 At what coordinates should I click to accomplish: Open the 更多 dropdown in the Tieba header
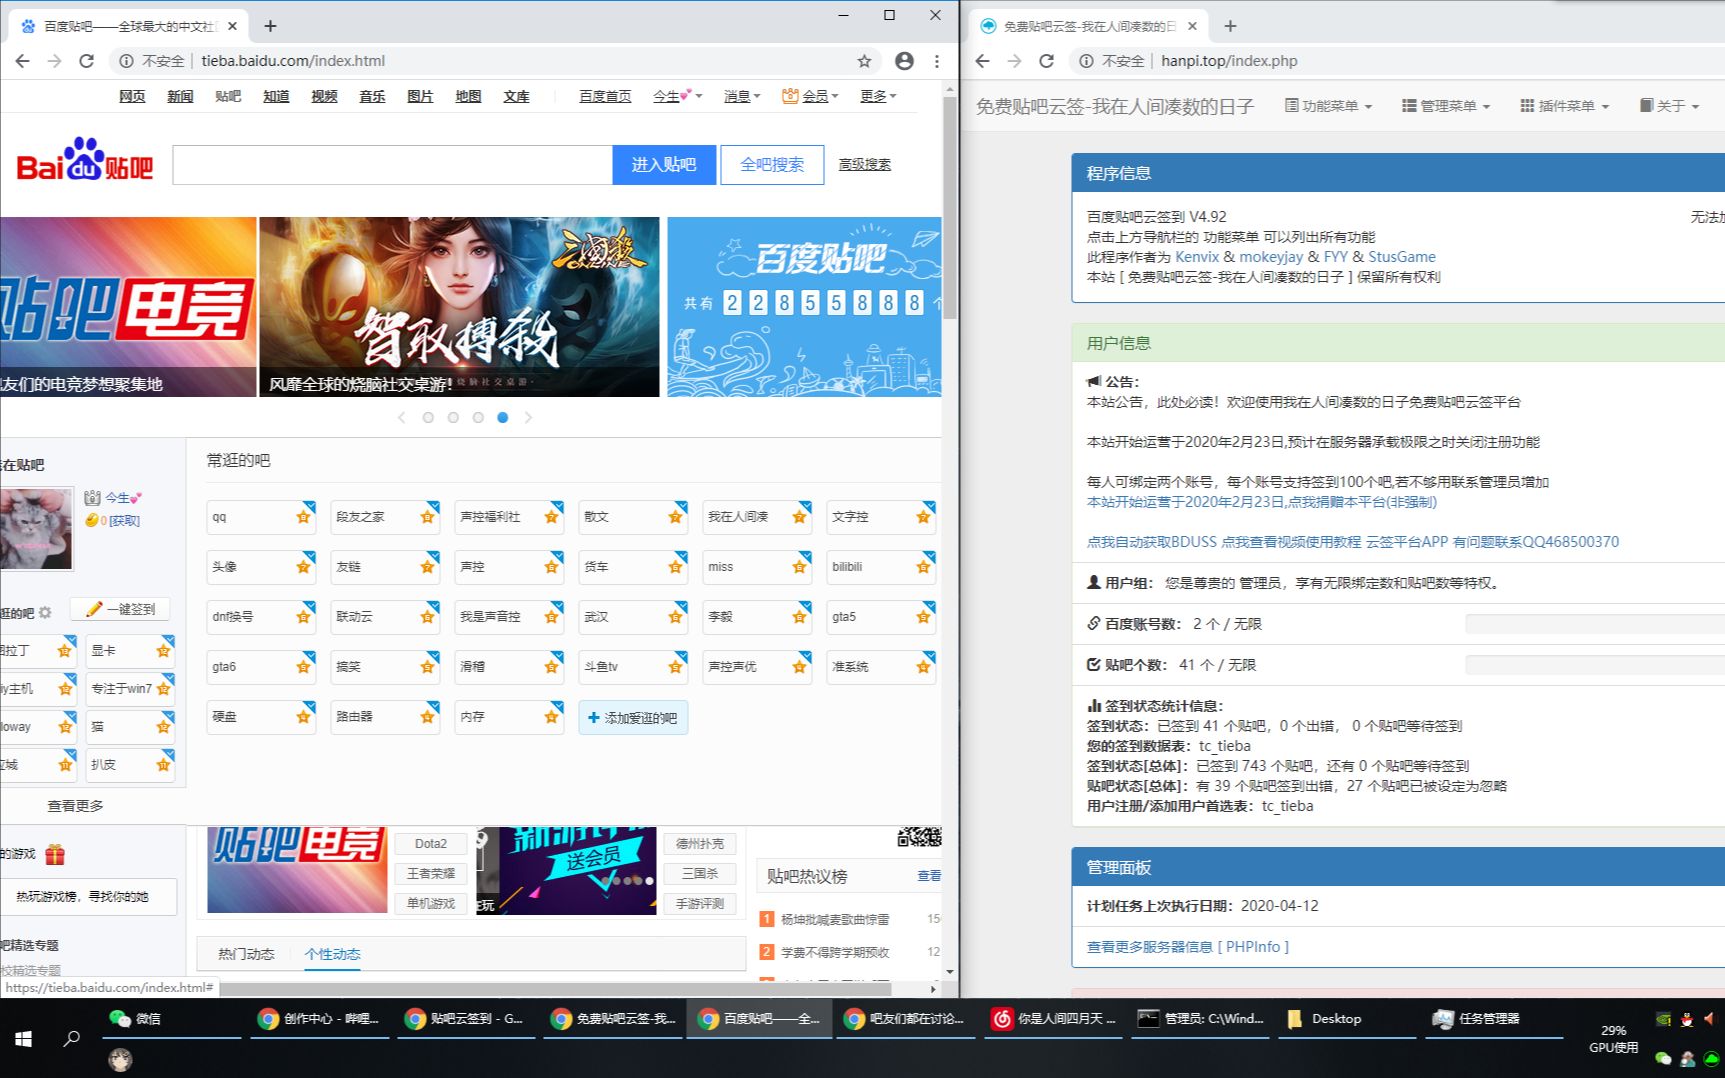(x=878, y=96)
